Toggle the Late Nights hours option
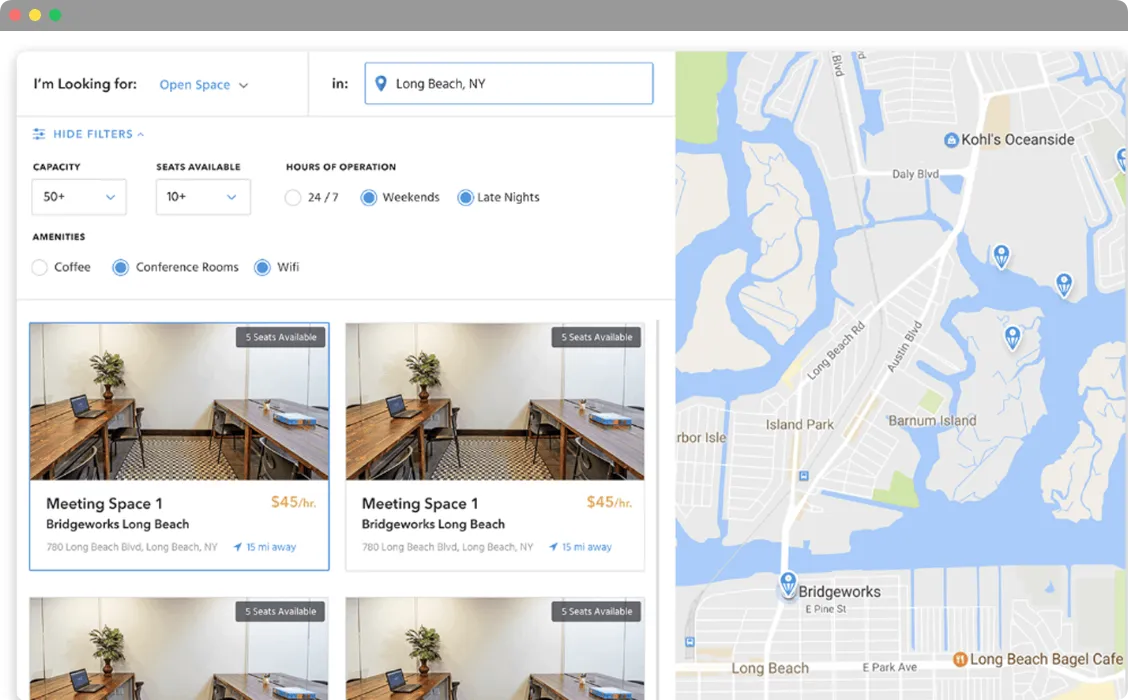 (465, 197)
